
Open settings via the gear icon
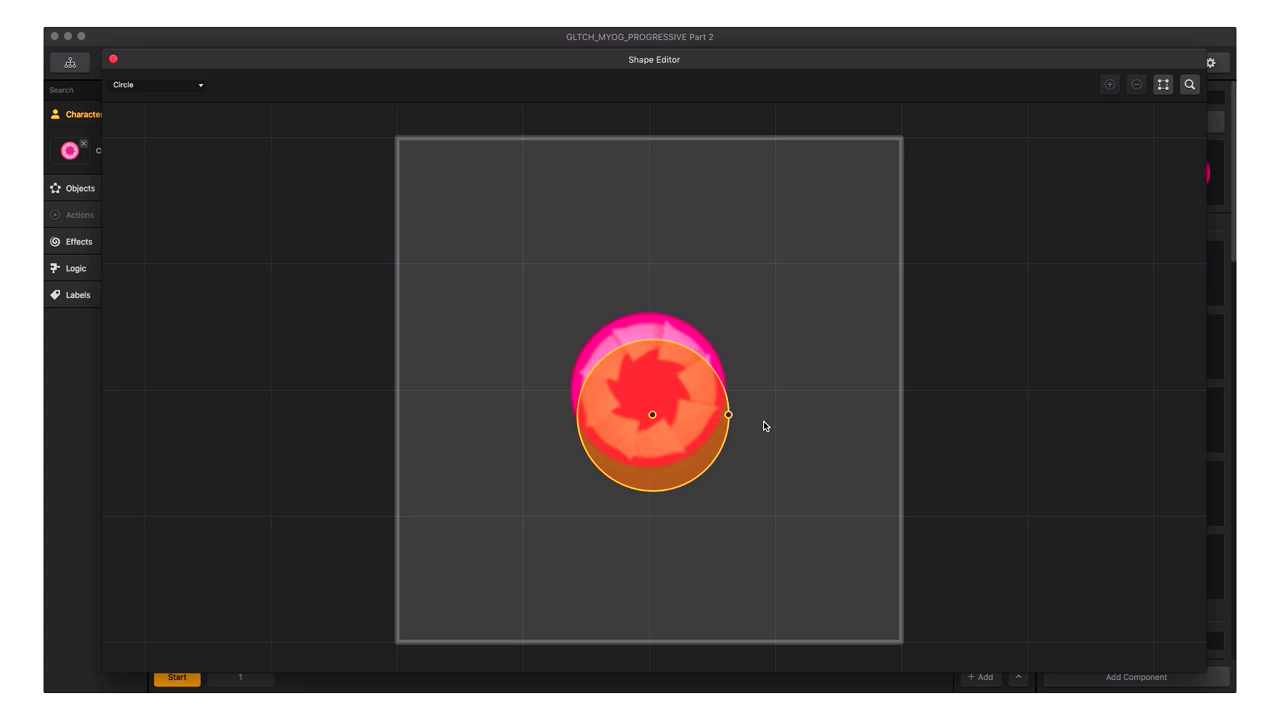(1211, 62)
